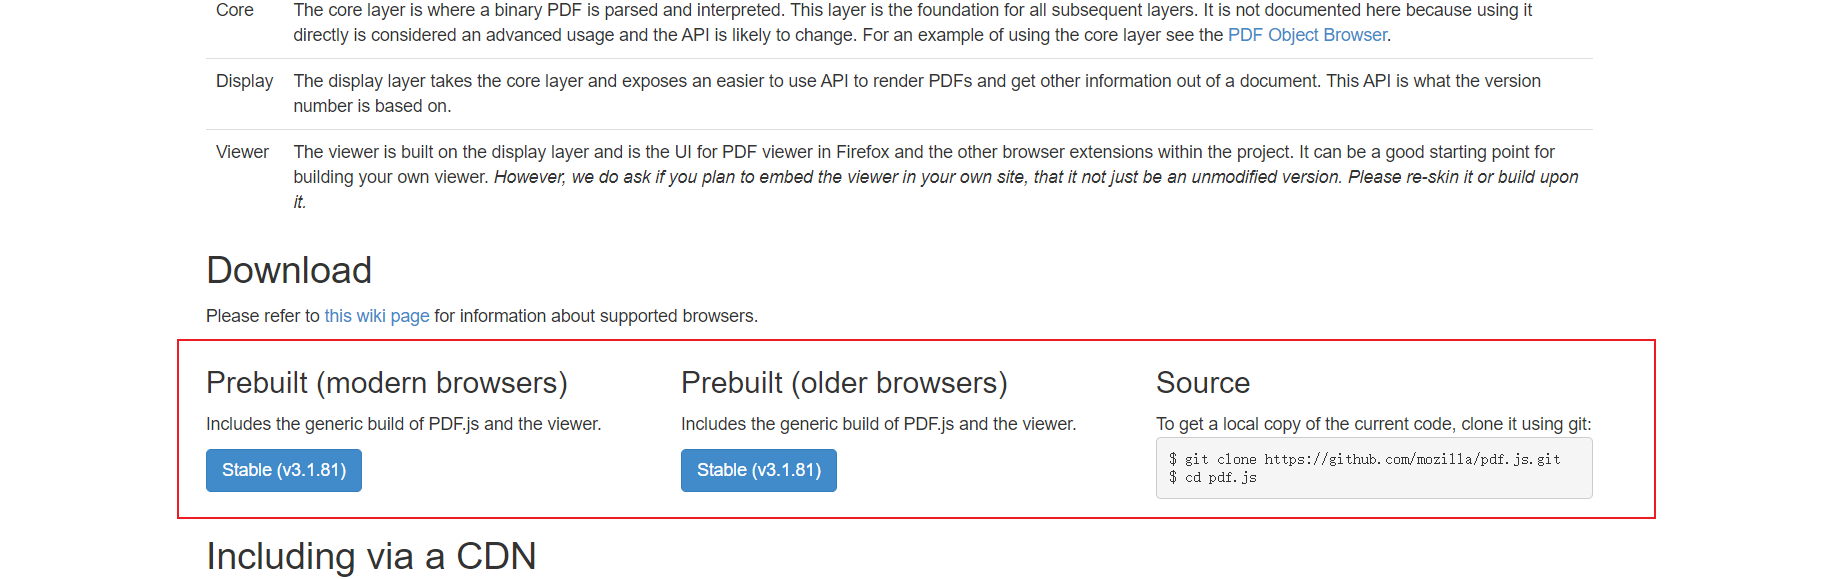Click Stable (v3.1.81) under modern browsers
Image resolution: width=1845 pixels, height=579 pixels.
tap(283, 470)
